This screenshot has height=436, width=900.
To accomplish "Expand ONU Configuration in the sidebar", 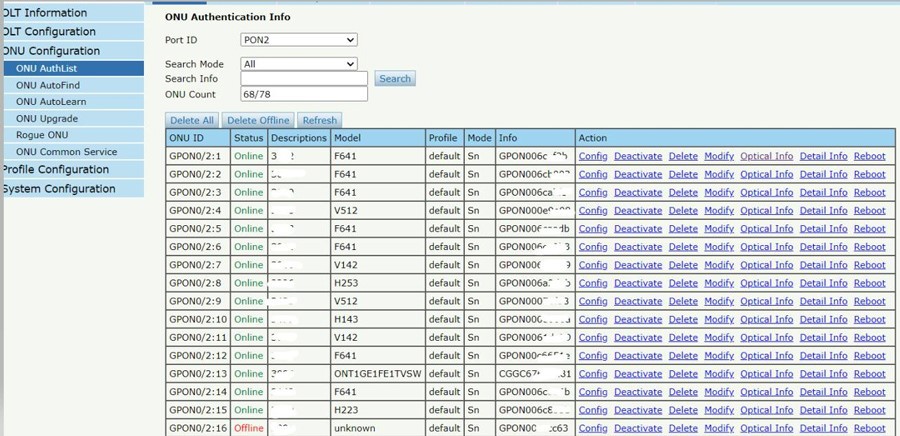I will (x=72, y=50).
